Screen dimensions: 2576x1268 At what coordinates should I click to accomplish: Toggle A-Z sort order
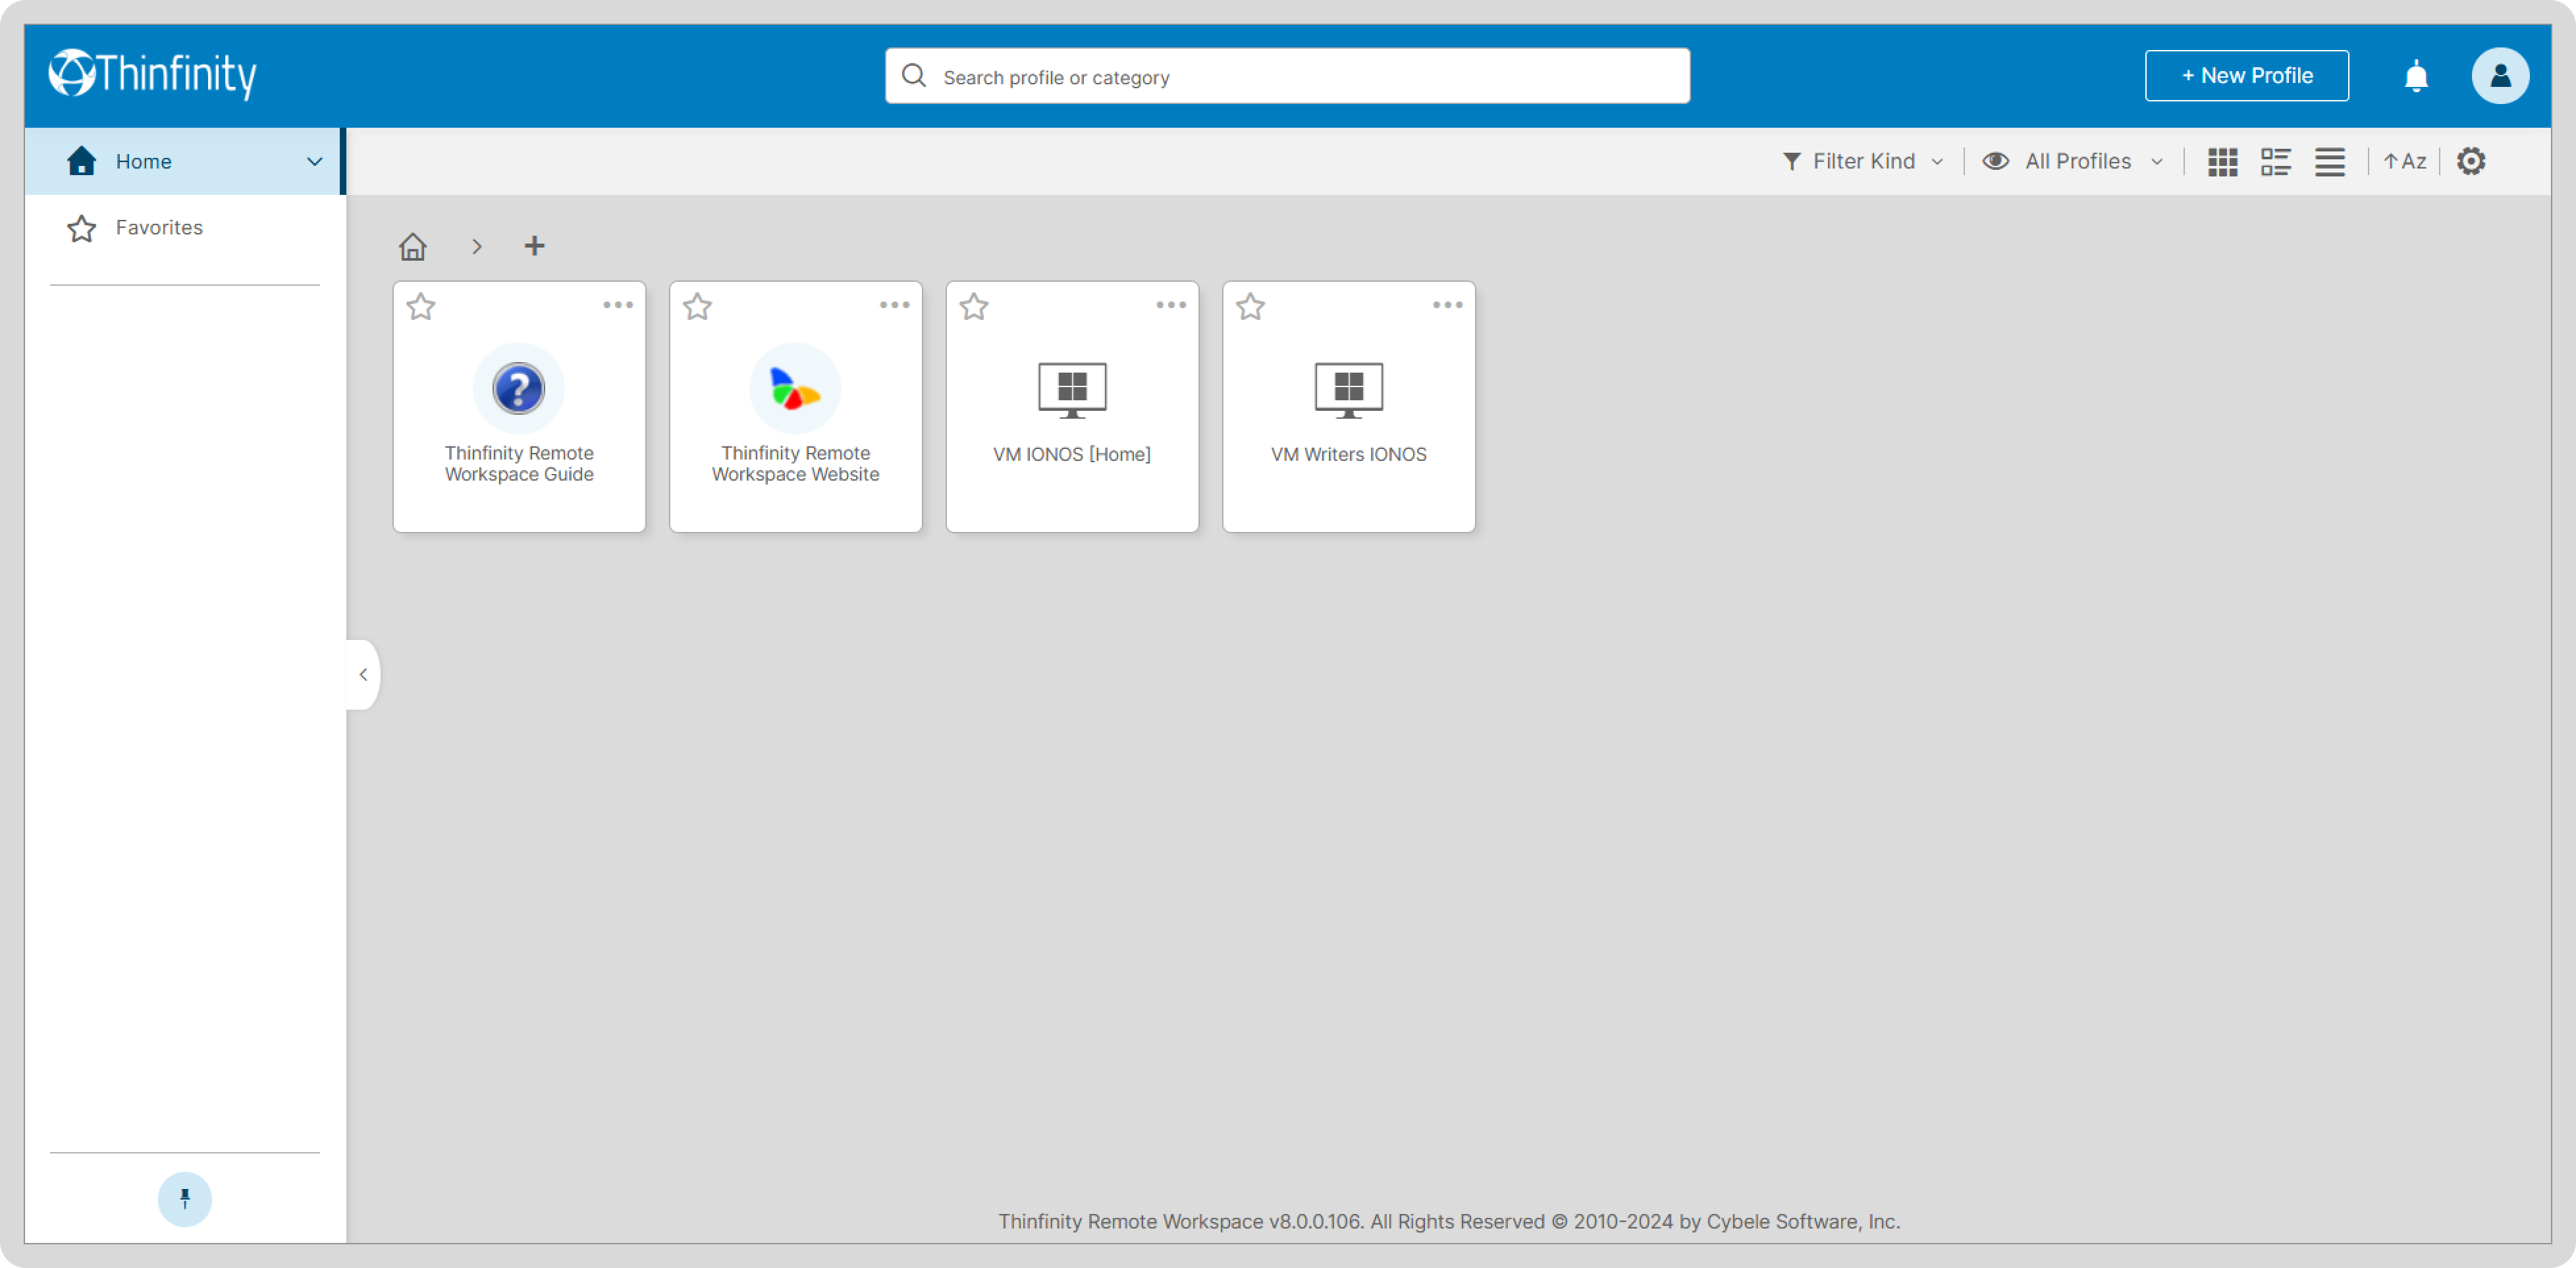point(2404,161)
